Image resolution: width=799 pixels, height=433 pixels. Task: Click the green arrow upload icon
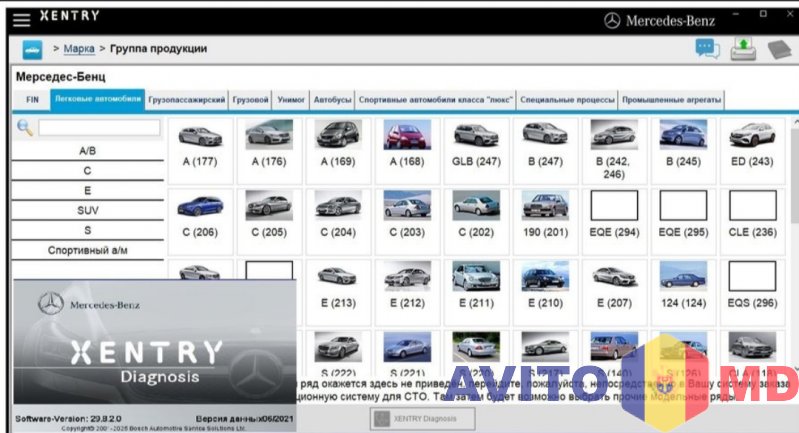tap(743, 49)
